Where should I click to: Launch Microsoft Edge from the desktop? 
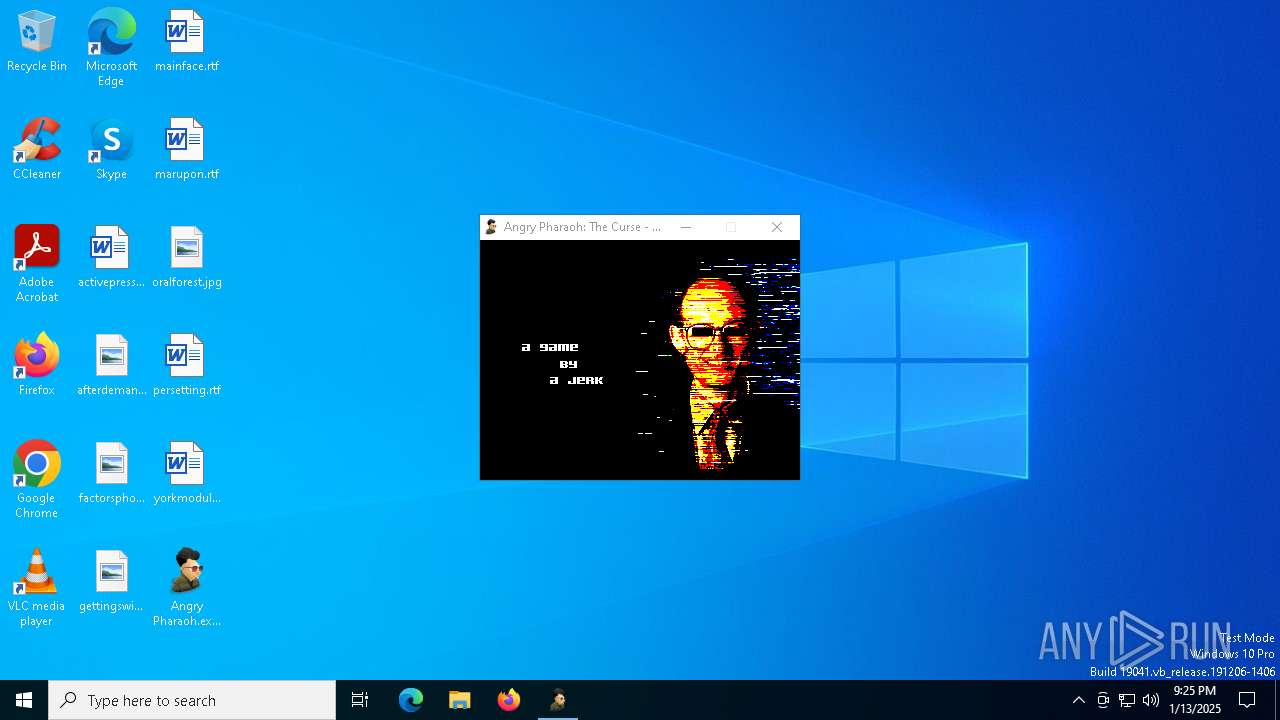(111, 47)
